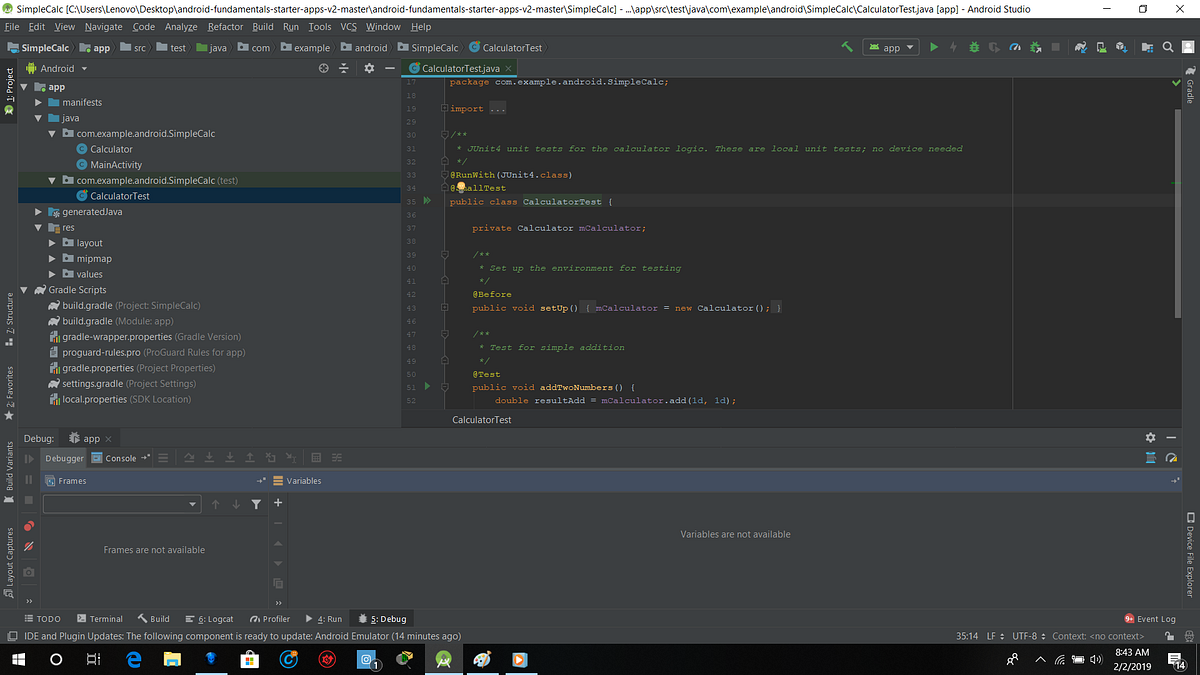Image resolution: width=1200 pixels, height=675 pixels.
Task: Run the app with the green play icon
Action: (933, 47)
